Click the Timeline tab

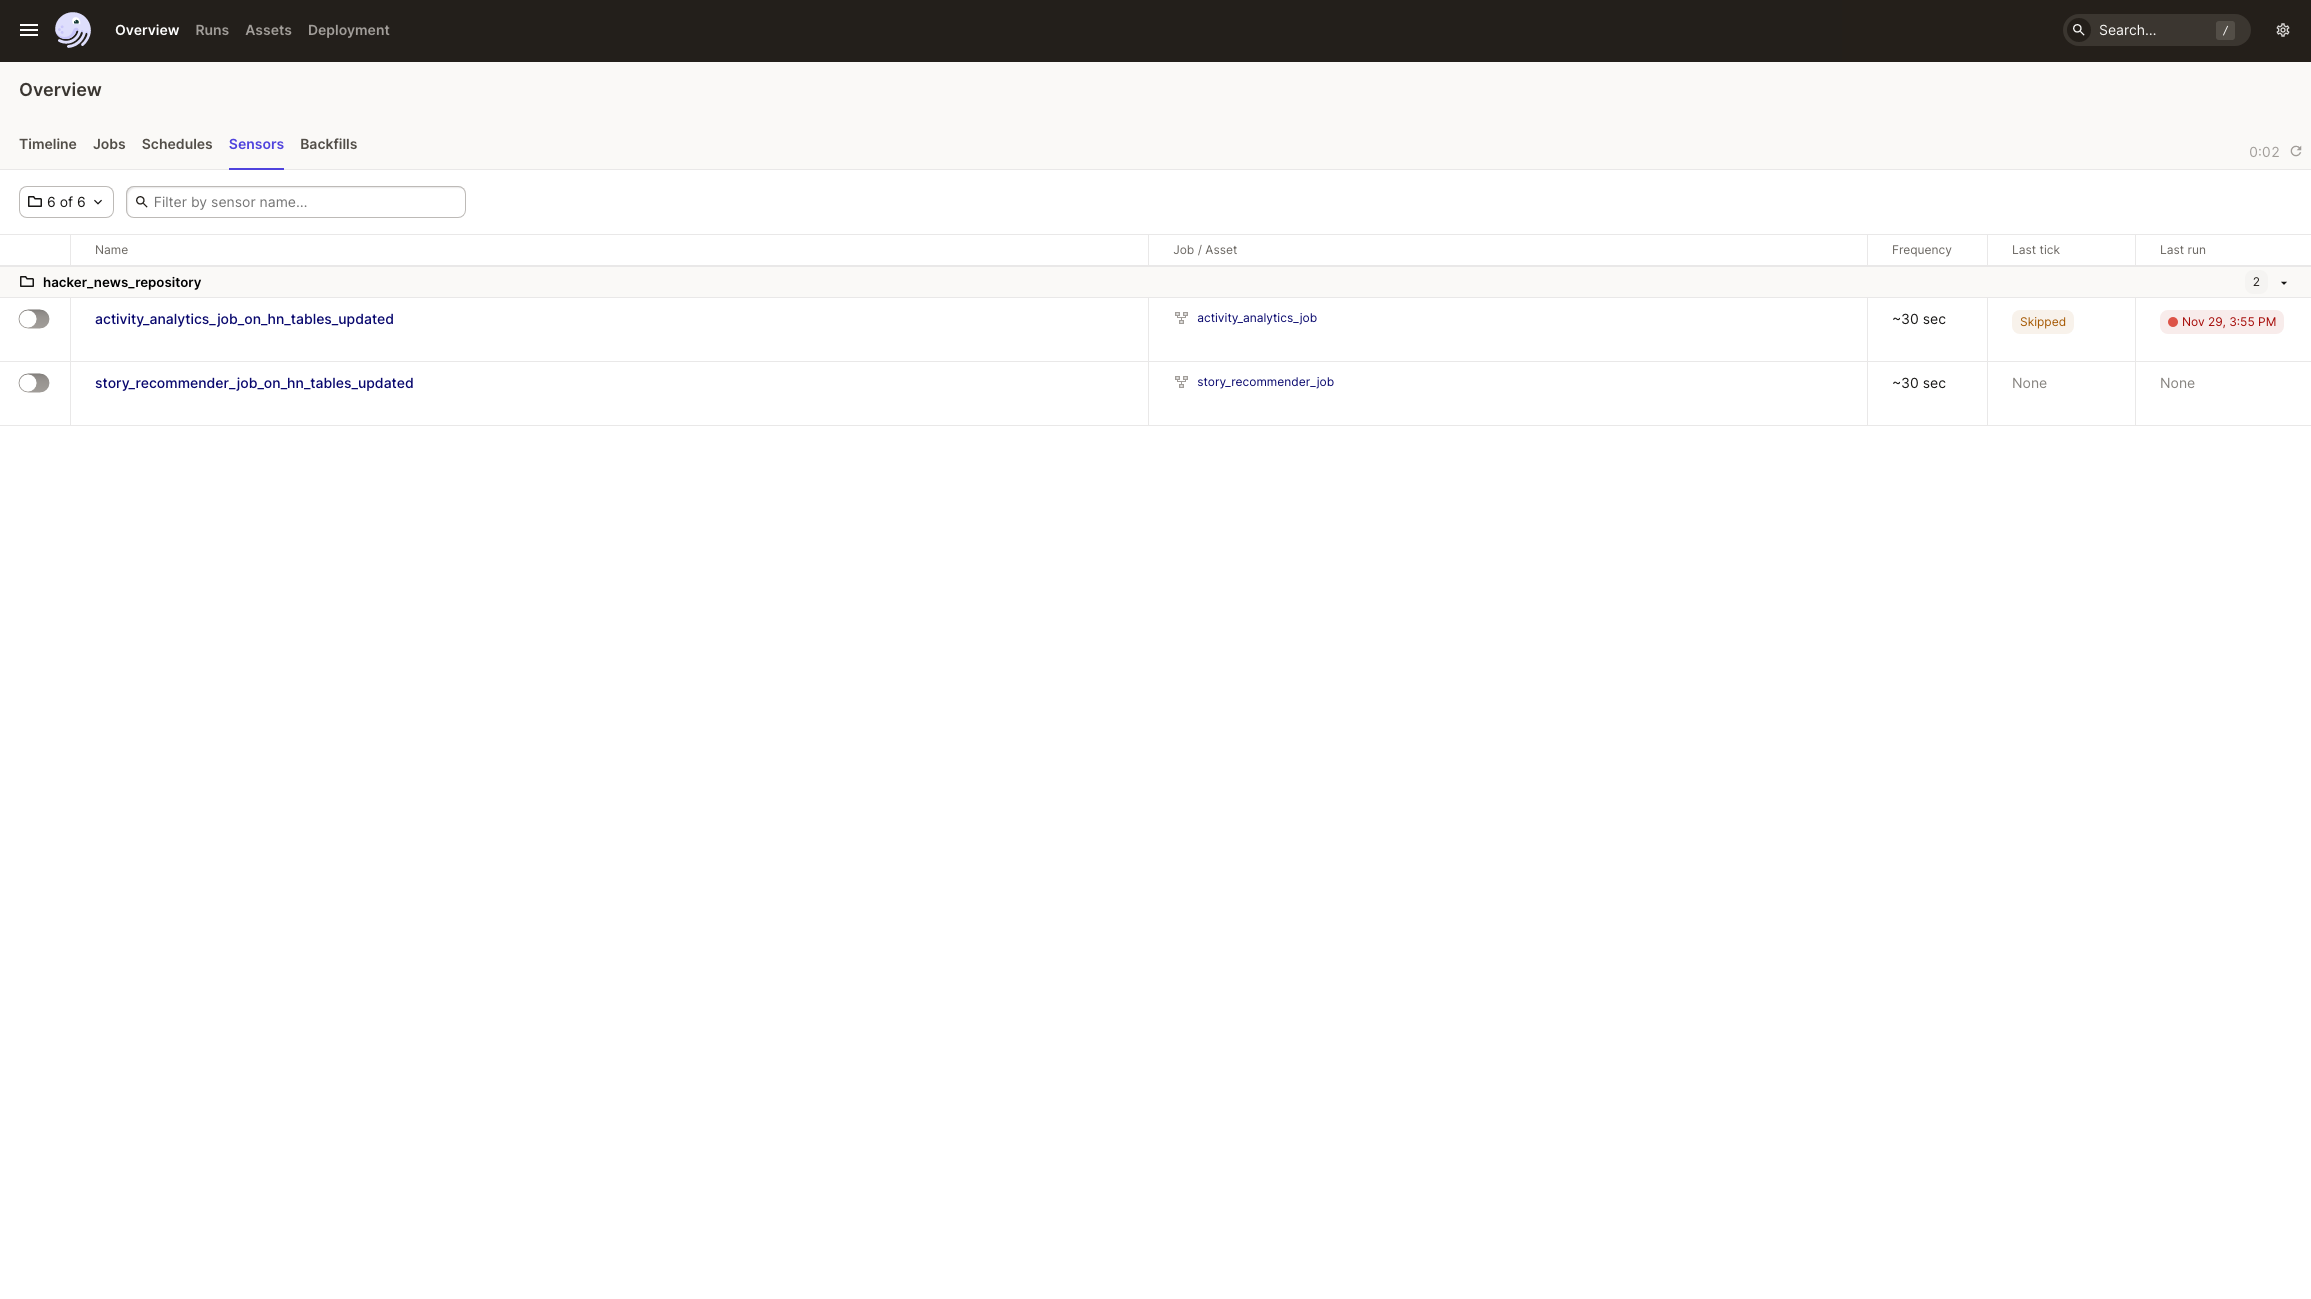(x=48, y=145)
